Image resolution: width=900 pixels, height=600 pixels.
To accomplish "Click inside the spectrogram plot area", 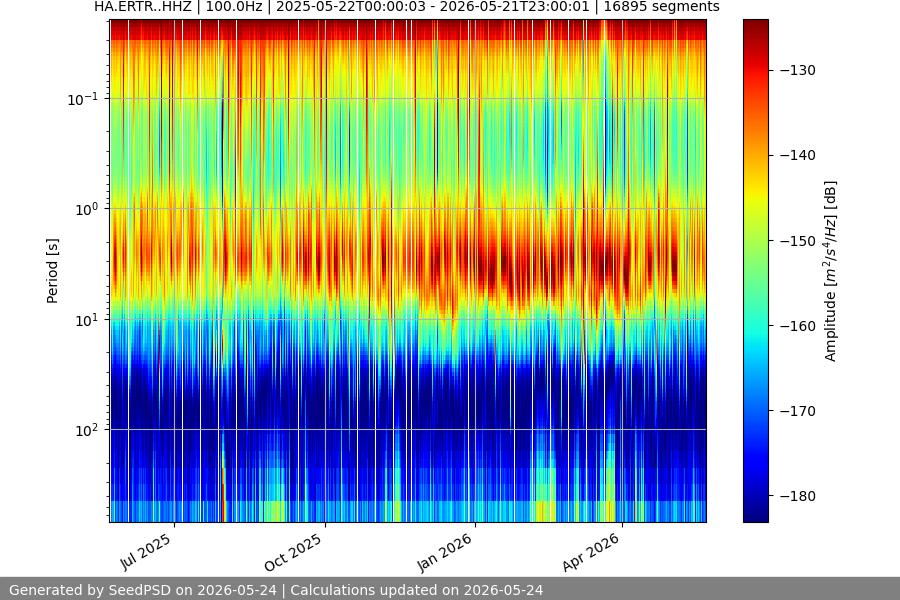I will pyautogui.click(x=408, y=270).
